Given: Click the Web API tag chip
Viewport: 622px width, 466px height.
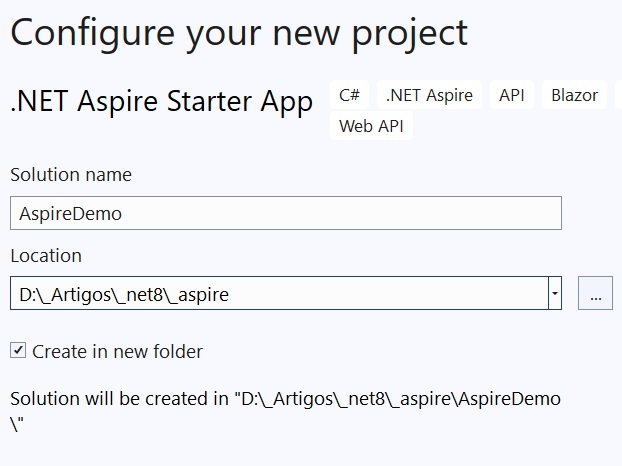Looking at the screenshot, I should tap(371, 126).
